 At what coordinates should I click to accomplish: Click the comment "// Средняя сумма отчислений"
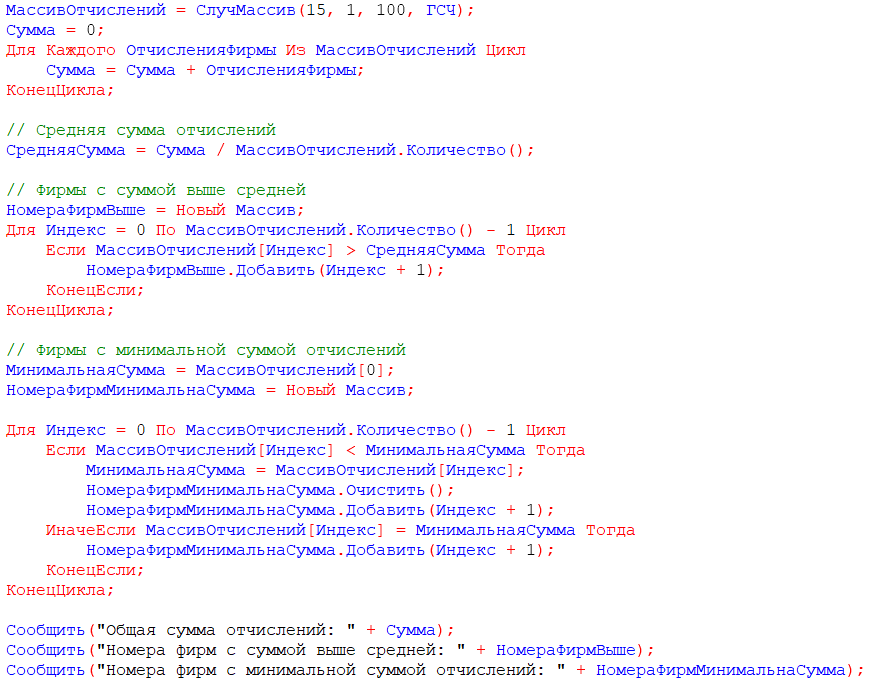coord(141,130)
